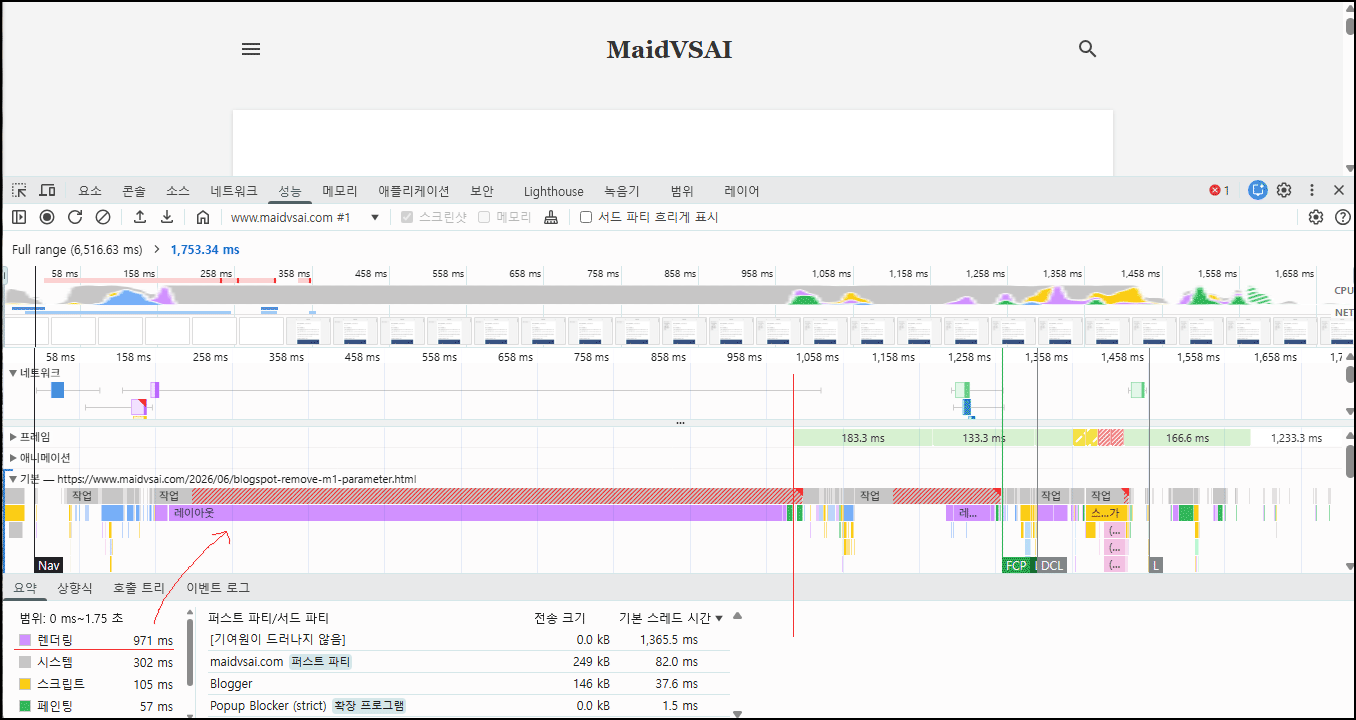The height and width of the screenshot is (720, 1356).
Task: Select the 요약 bottom tab
Action: 25,588
